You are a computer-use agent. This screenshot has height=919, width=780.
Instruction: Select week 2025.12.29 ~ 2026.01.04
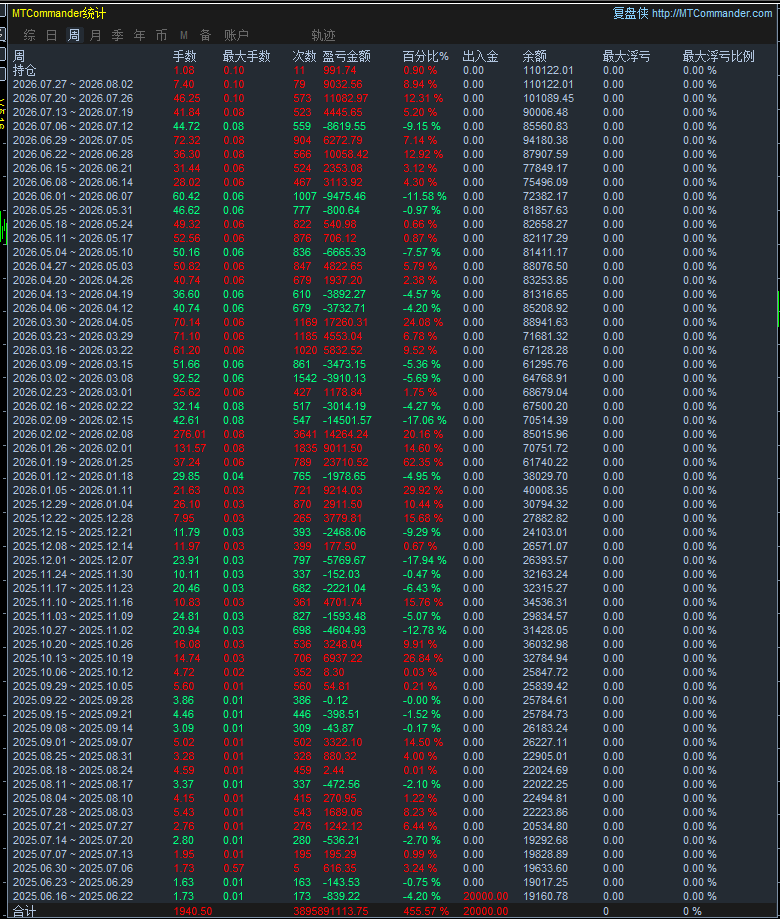pyautogui.click(x=73, y=504)
